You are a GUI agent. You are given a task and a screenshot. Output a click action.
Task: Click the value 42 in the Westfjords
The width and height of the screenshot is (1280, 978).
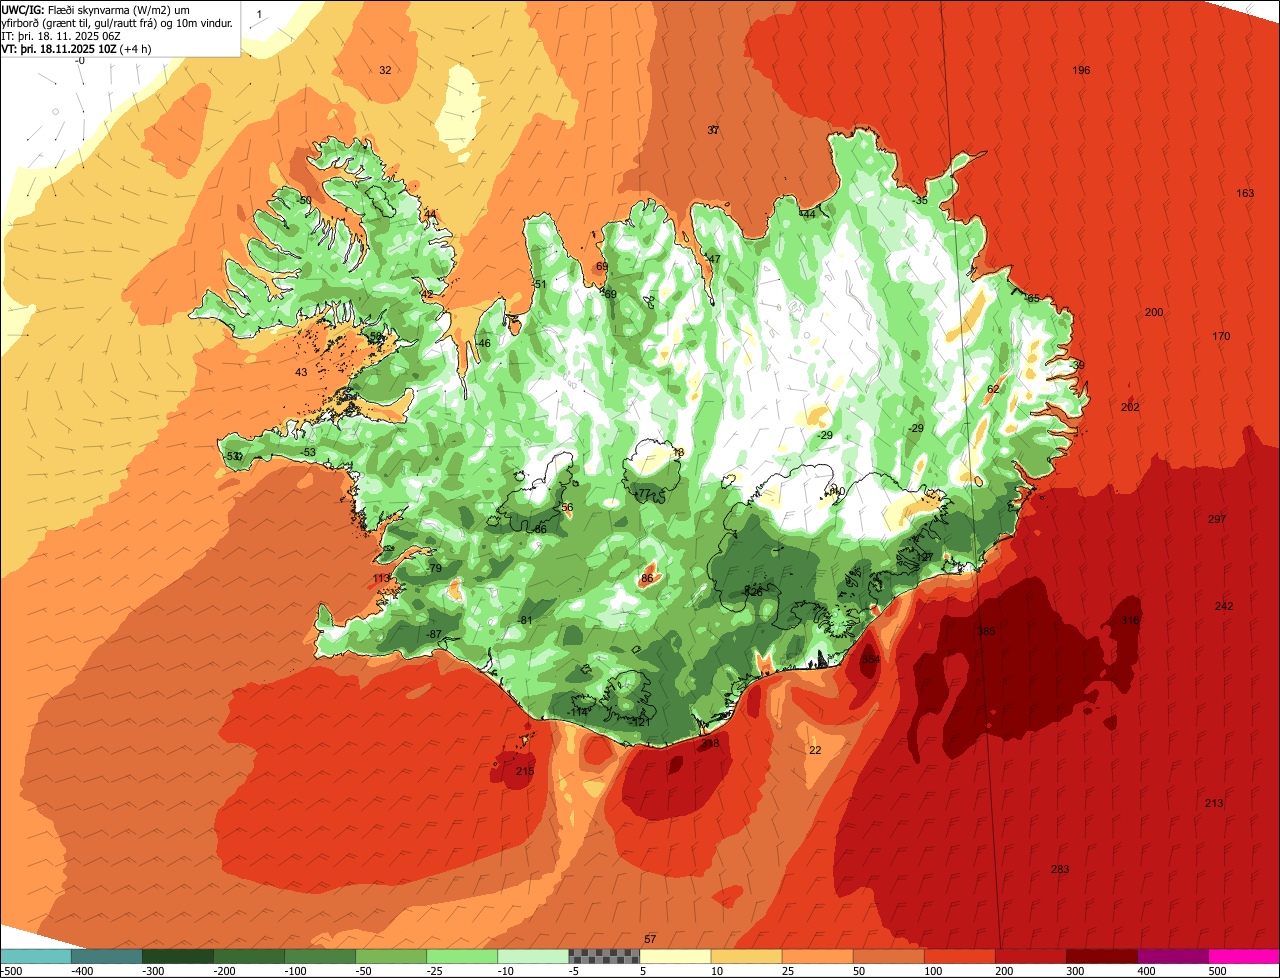pos(427,294)
